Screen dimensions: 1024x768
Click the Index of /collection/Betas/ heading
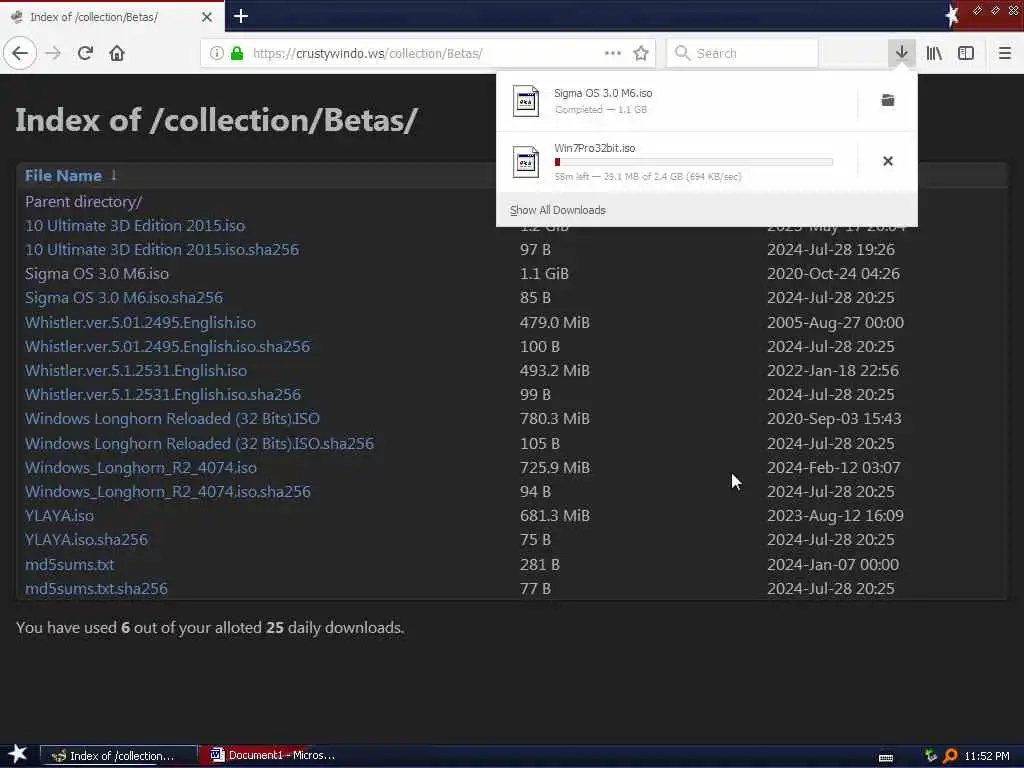tap(216, 121)
